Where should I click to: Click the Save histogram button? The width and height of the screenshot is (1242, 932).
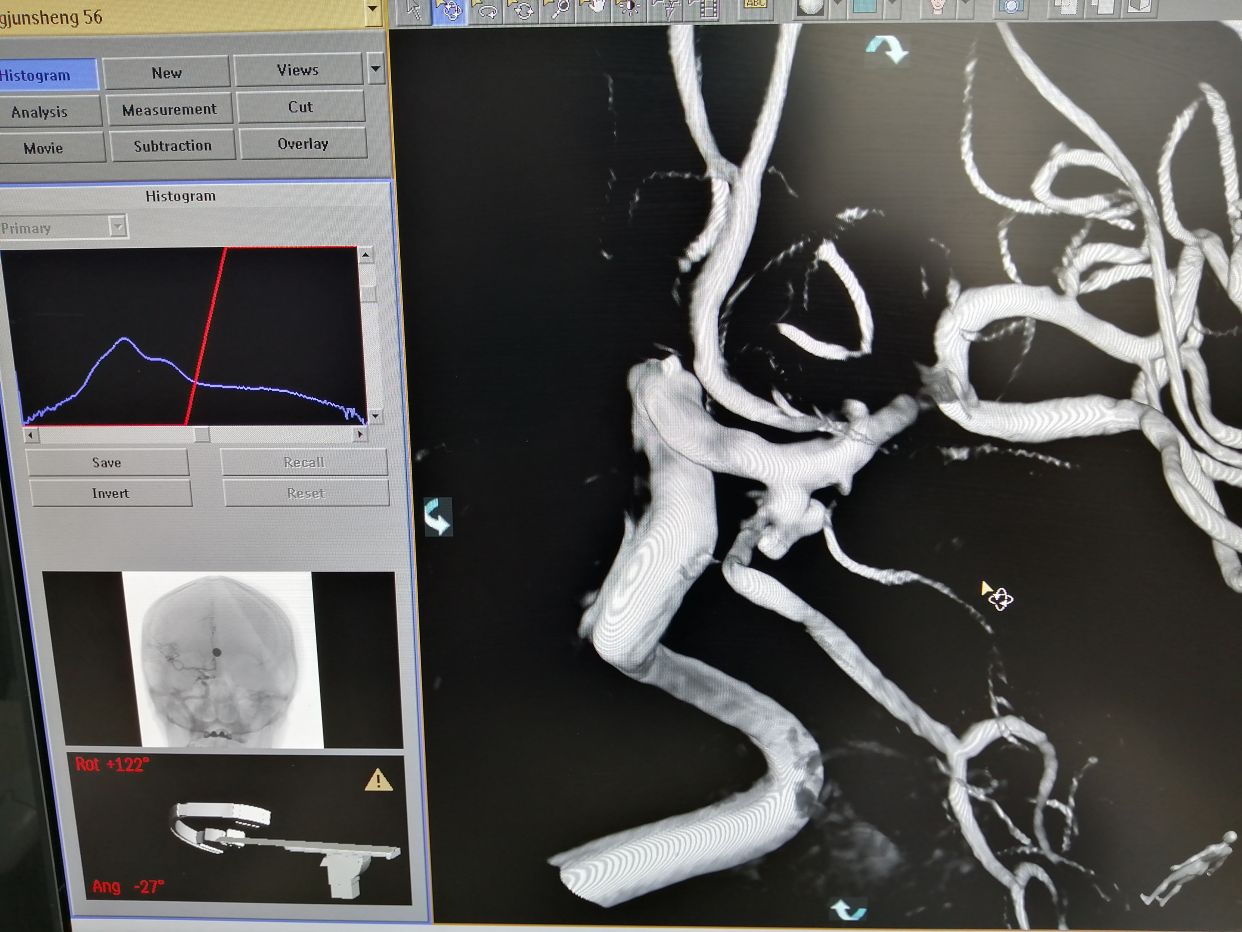(x=107, y=462)
